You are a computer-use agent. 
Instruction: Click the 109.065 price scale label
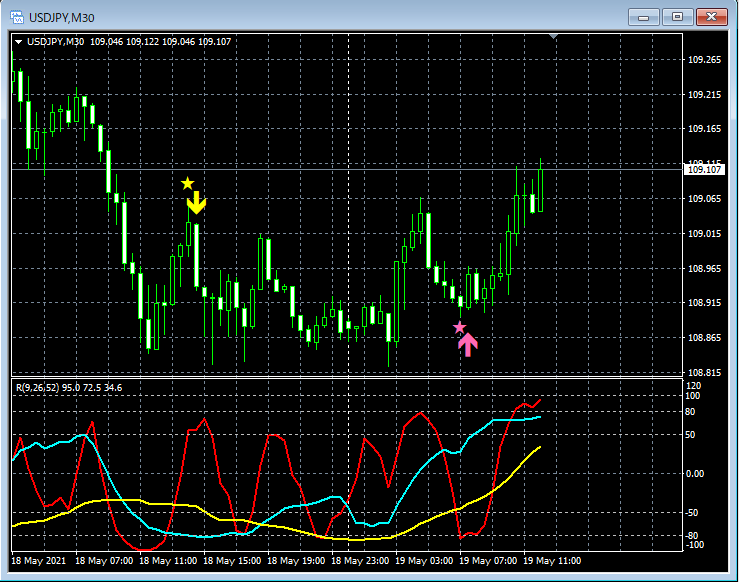point(704,198)
